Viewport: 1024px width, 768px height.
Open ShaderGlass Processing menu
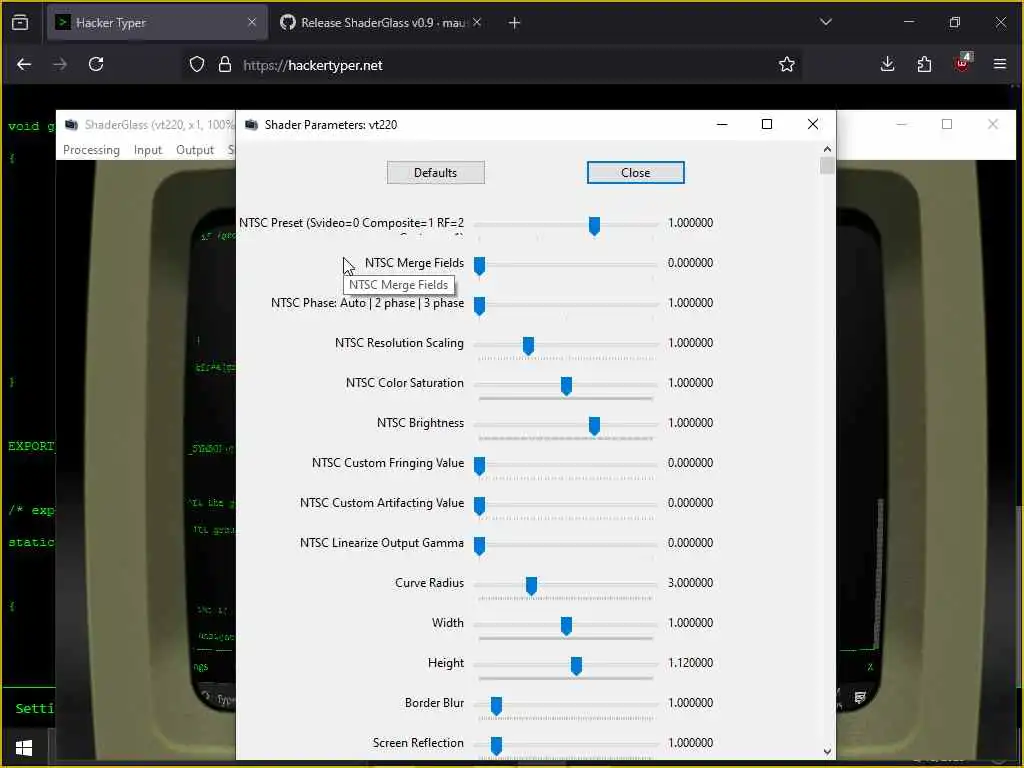[x=91, y=150]
